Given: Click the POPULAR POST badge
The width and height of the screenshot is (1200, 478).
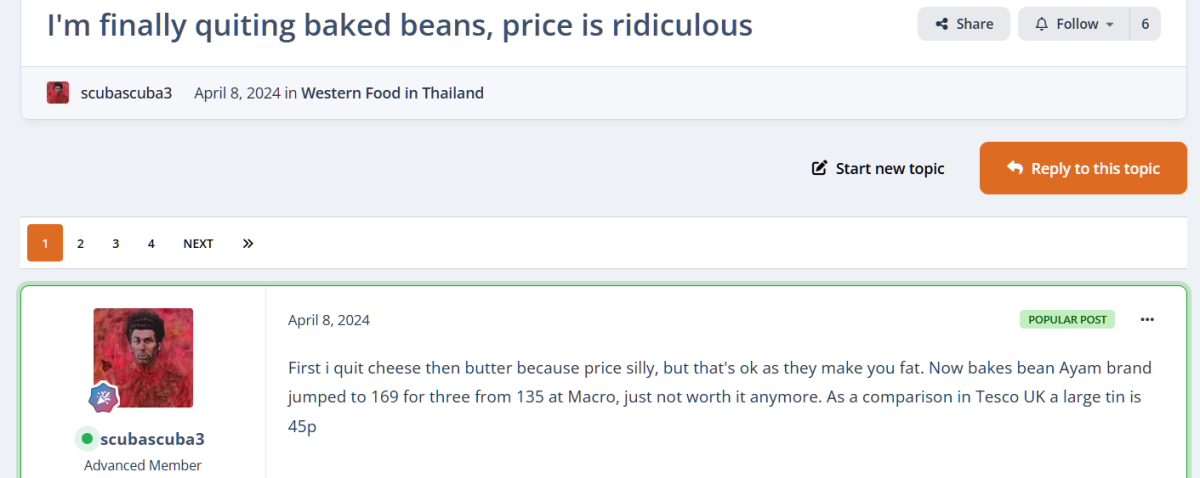Looking at the screenshot, I should pos(1067,320).
